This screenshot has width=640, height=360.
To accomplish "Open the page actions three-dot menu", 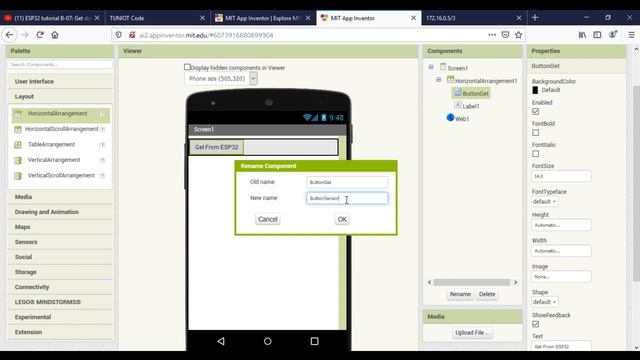I will [x=492, y=35].
